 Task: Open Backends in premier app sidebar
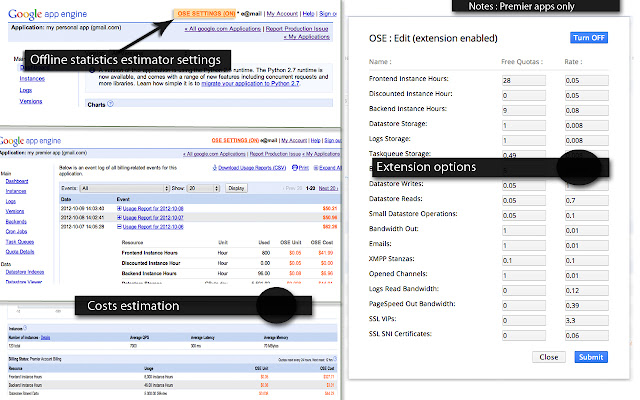(x=16, y=221)
